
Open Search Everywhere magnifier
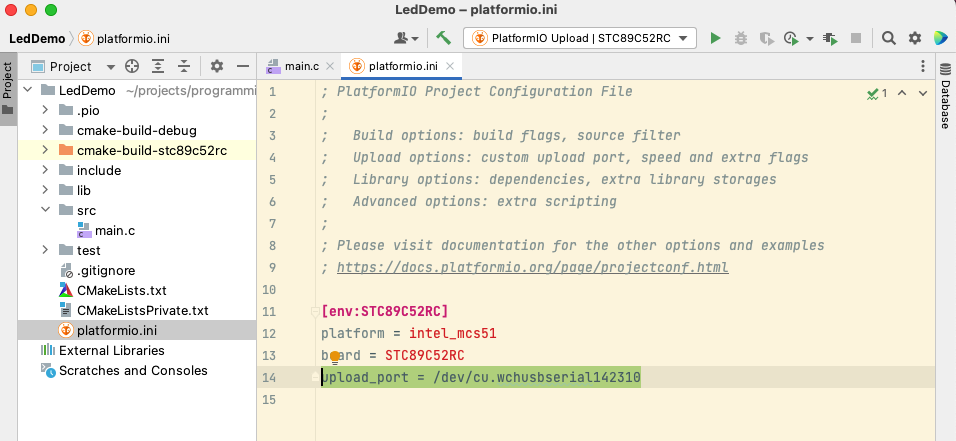pos(889,38)
